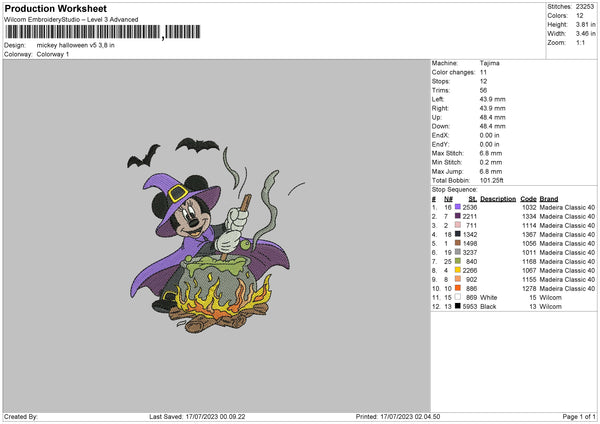Select the Machine value 'Tajima'
The width and height of the screenshot is (600, 424).
(489, 63)
